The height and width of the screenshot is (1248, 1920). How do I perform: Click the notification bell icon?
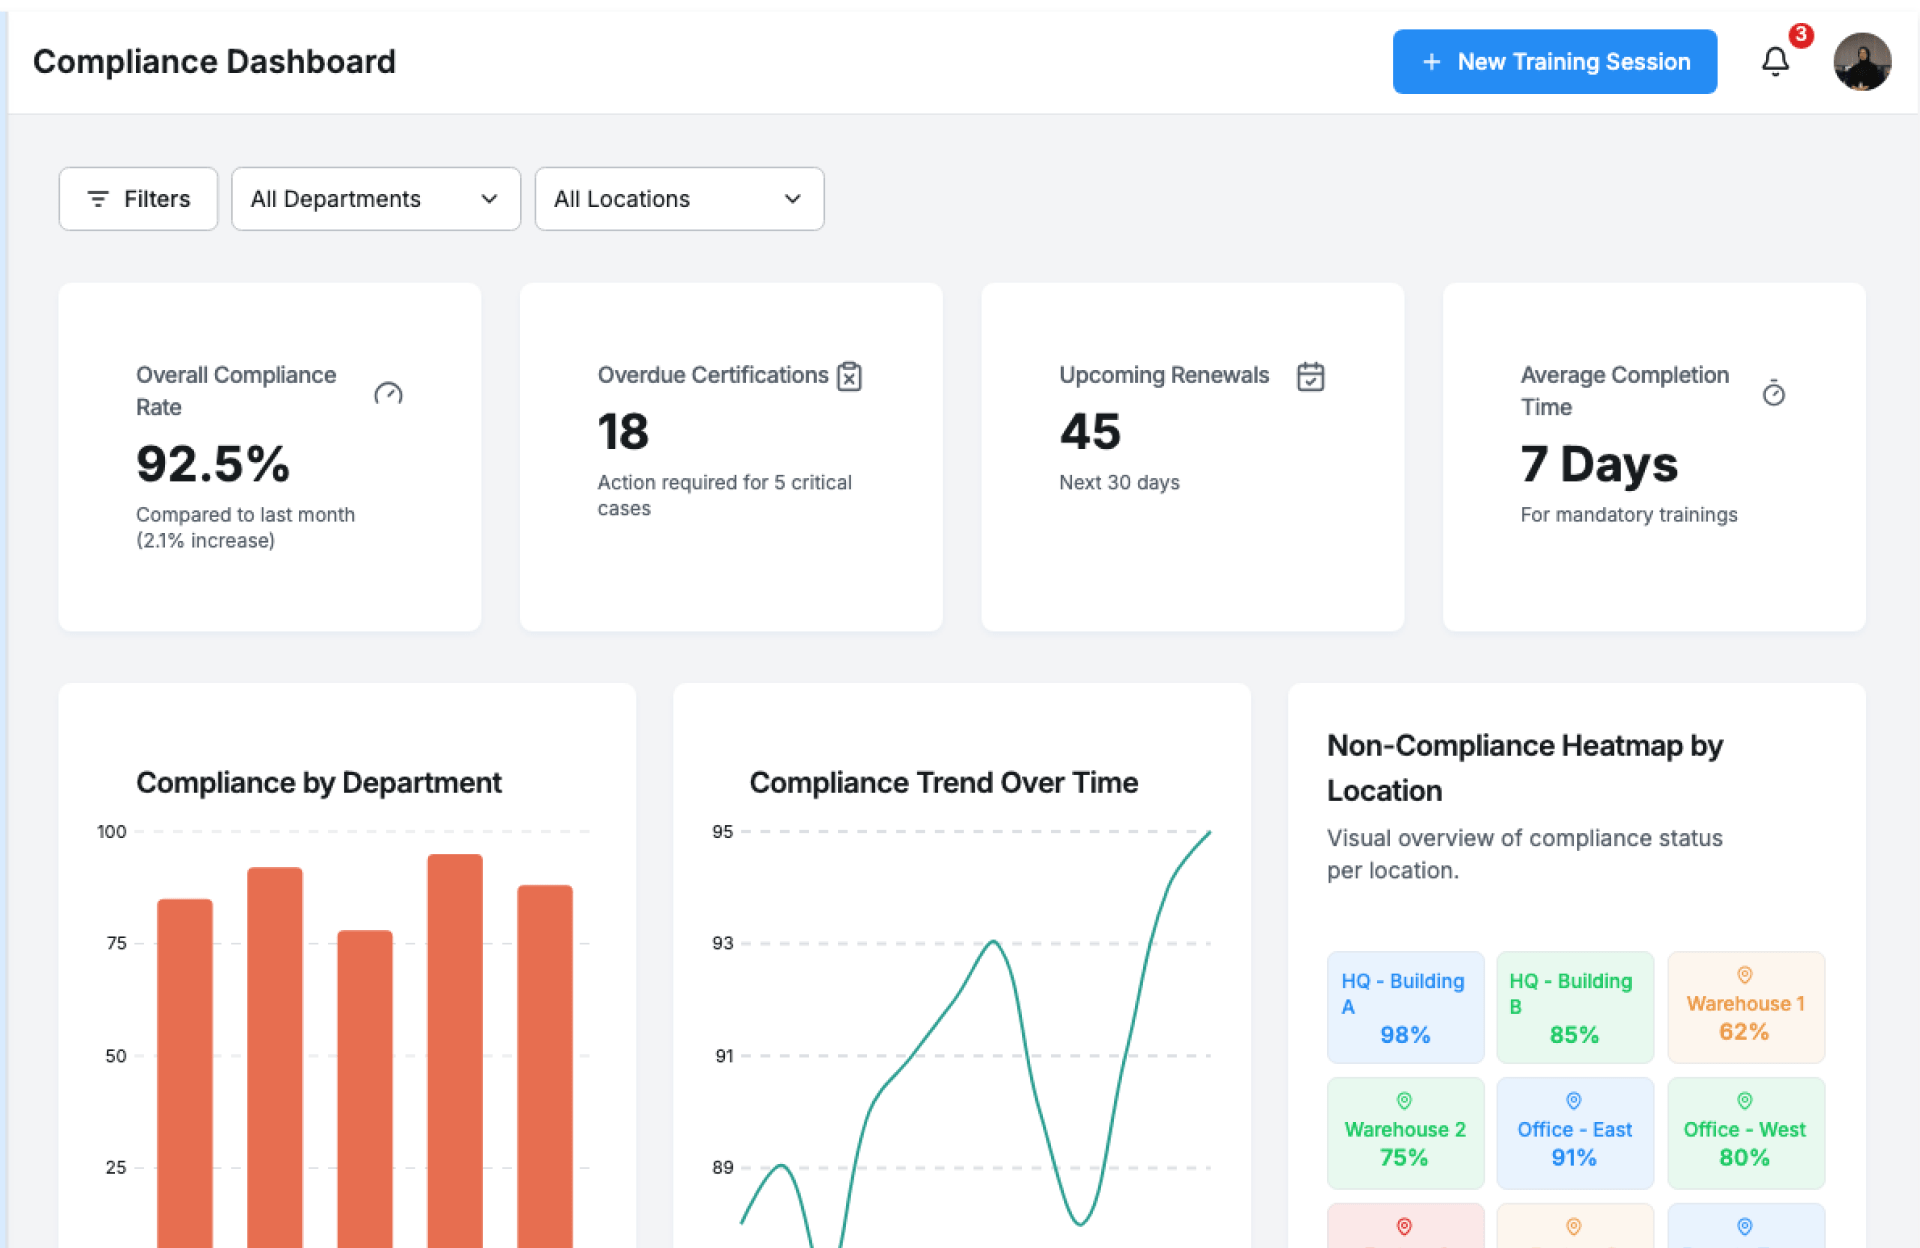tap(1774, 62)
